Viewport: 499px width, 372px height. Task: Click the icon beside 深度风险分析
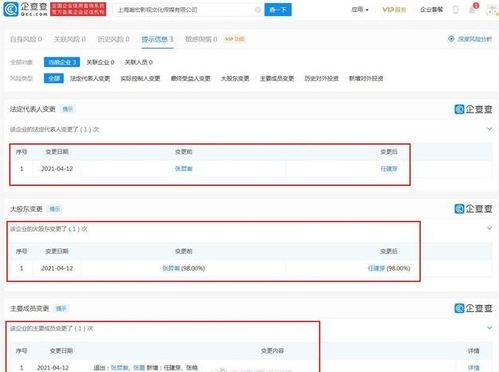451,39
